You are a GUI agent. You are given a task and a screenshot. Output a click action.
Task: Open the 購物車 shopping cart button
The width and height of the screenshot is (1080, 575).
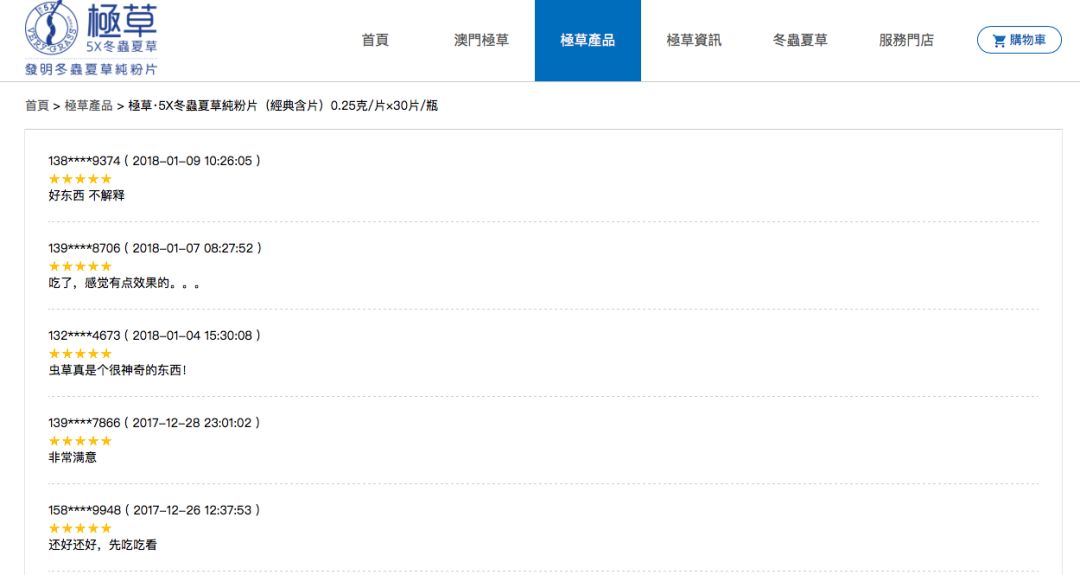[1019, 40]
